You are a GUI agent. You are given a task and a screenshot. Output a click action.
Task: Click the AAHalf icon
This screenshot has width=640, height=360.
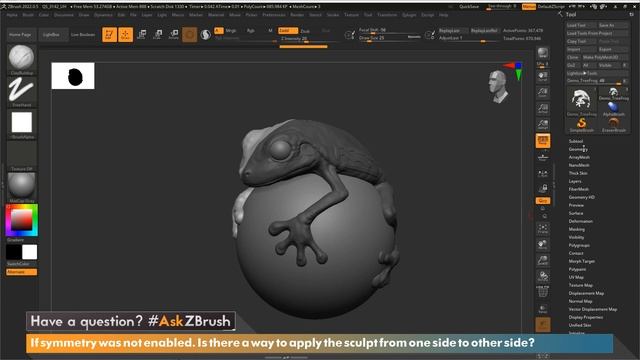(x=542, y=124)
